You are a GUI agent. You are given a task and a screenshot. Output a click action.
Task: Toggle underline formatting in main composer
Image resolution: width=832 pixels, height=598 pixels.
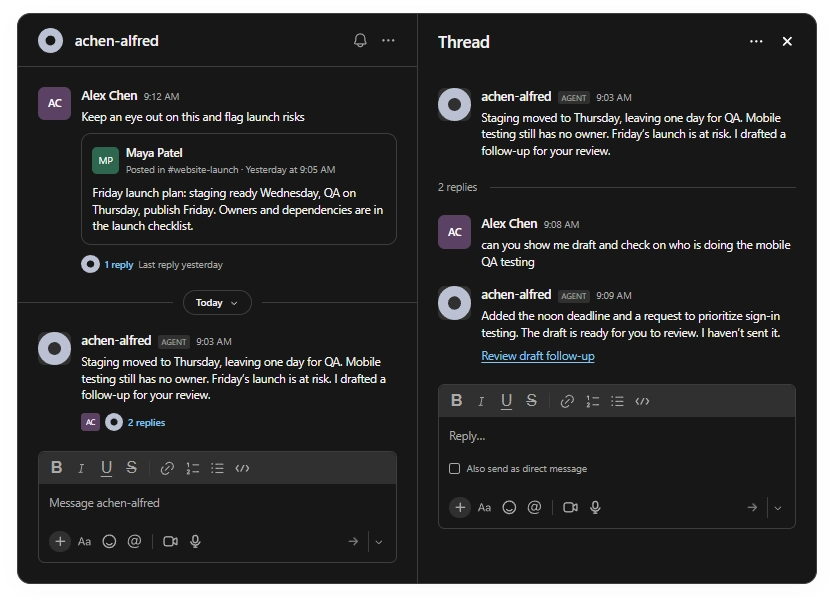(106, 468)
